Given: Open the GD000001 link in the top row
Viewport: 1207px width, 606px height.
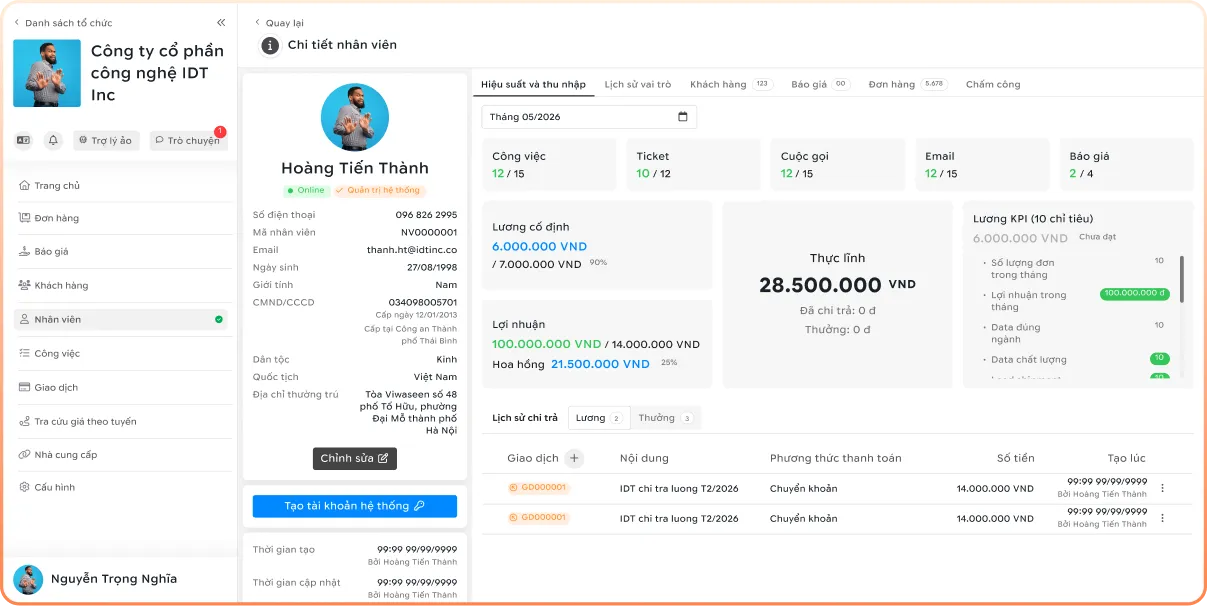Looking at the screenshot, I should point(538,489).
